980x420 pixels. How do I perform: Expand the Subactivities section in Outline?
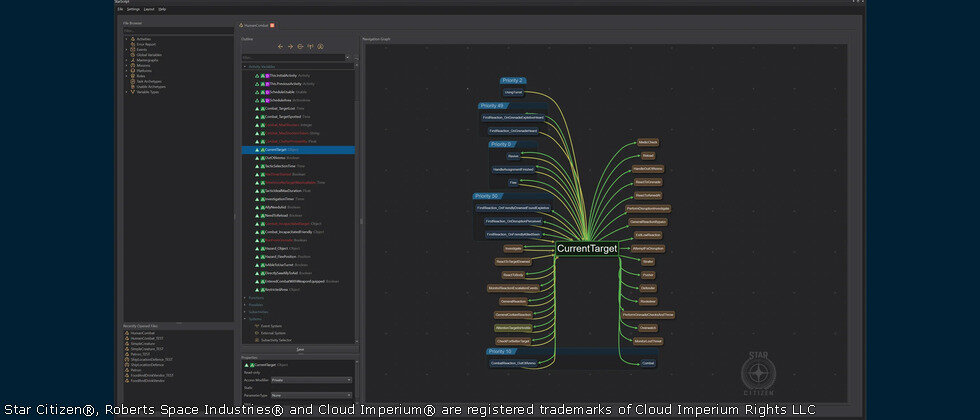pyautogui.click(x=244, y=311)
